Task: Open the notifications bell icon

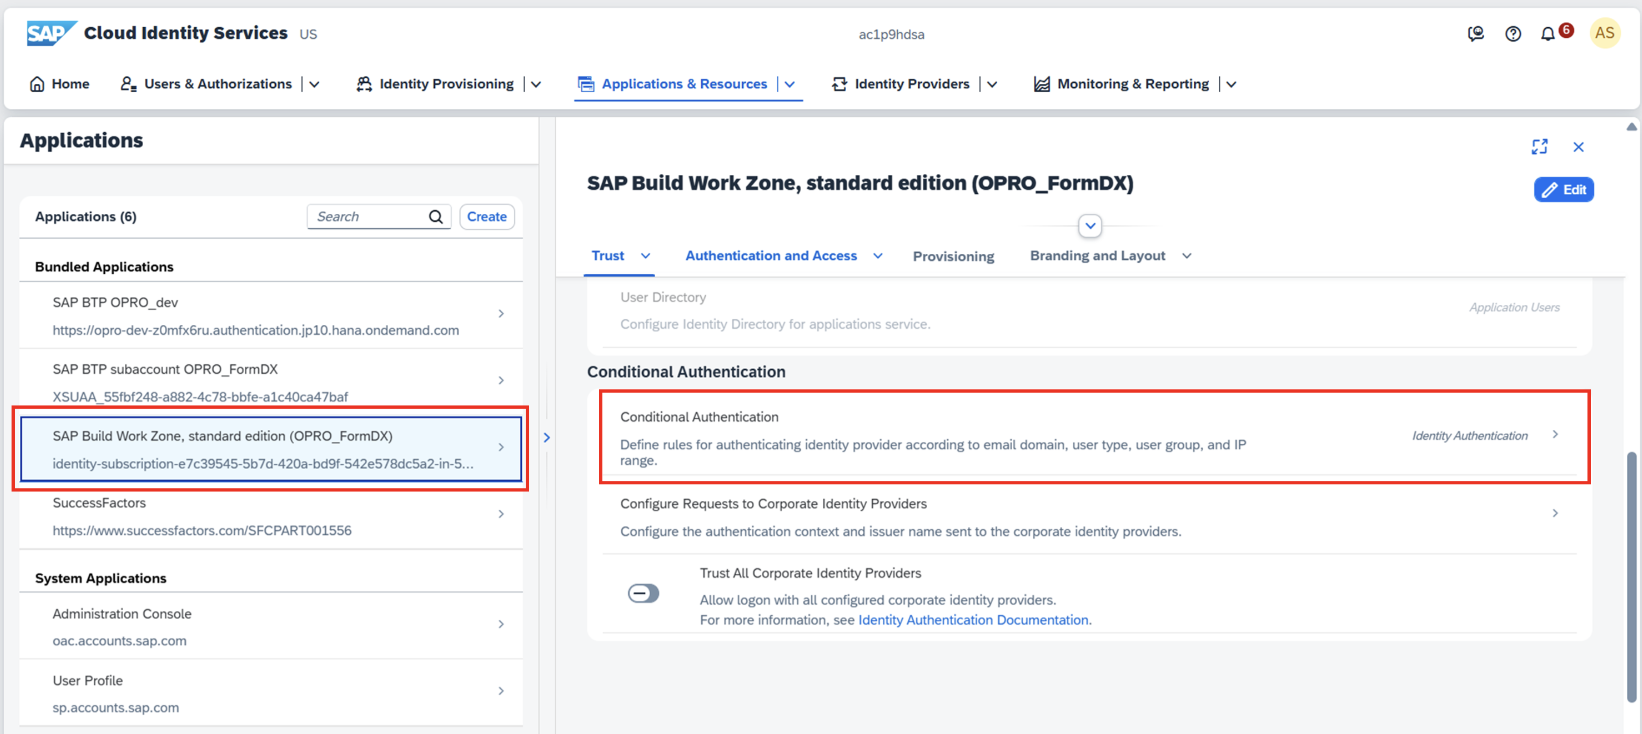Action: pyautogui.click(x=1548, y=34)
